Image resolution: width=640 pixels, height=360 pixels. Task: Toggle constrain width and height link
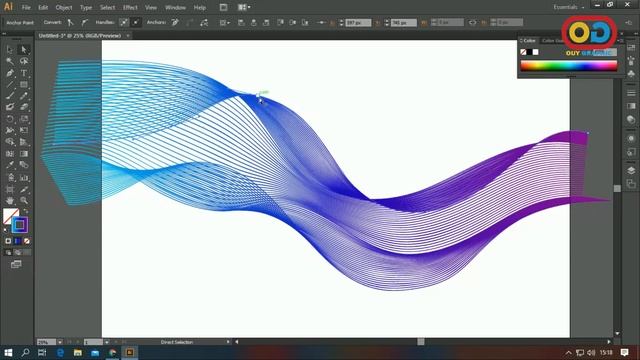pos(473,22)
